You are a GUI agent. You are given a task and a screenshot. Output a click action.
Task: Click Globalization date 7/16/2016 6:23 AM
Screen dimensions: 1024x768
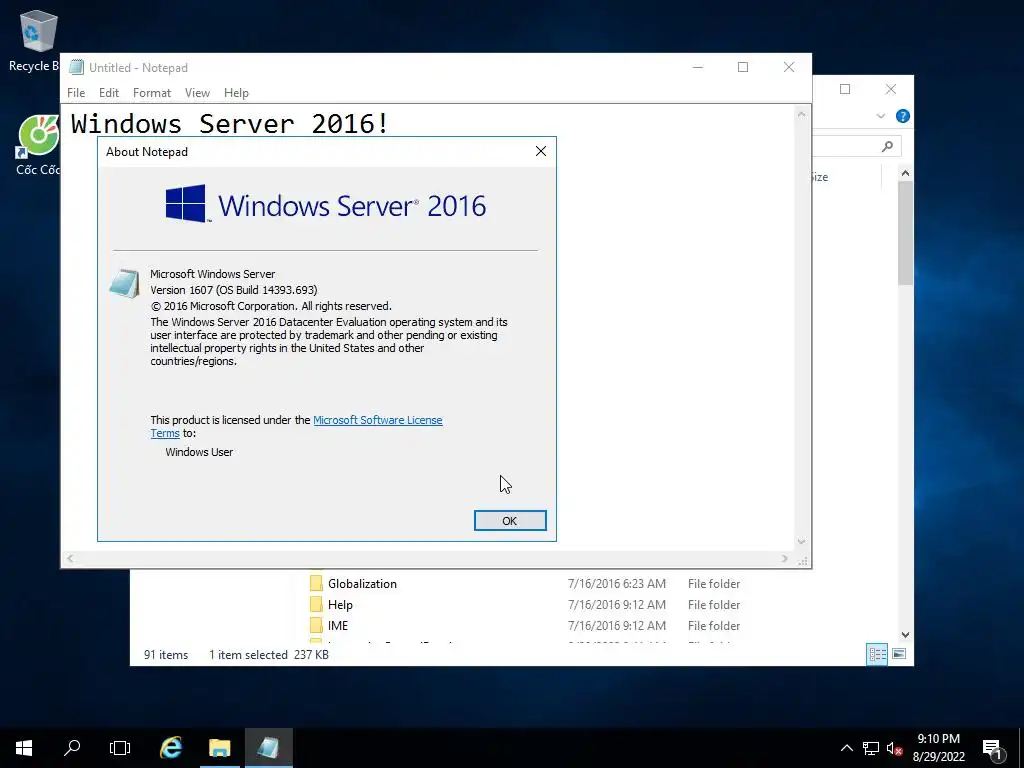click(616, 584)
